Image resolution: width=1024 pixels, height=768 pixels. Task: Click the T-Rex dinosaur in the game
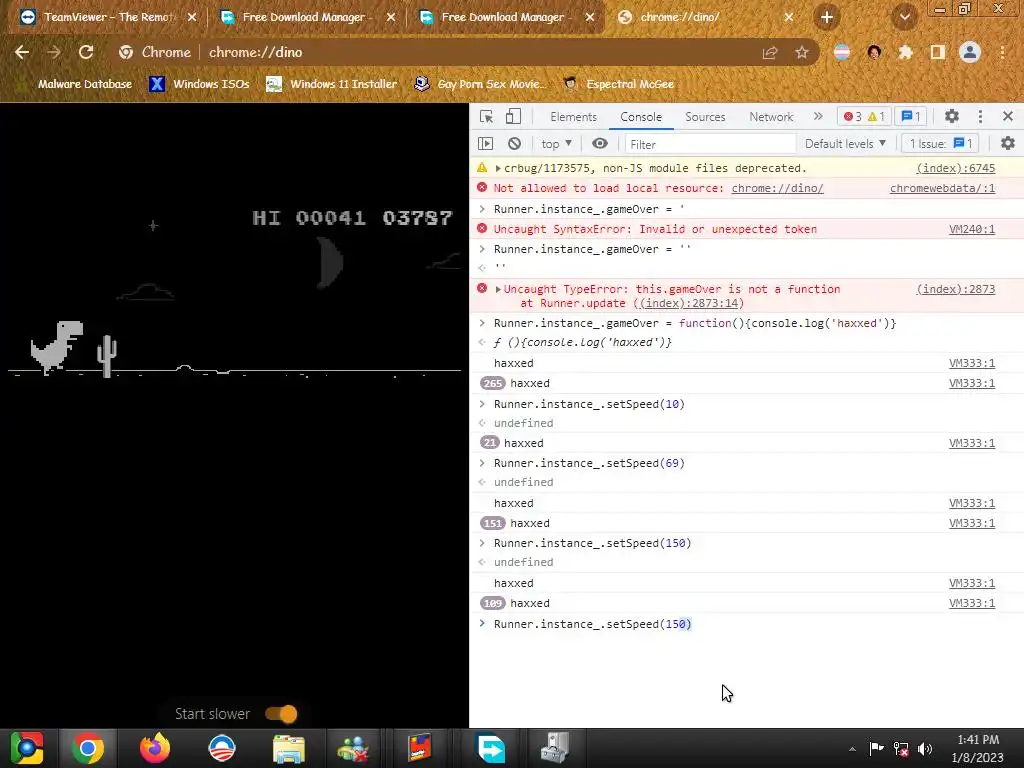click(57, 347)
